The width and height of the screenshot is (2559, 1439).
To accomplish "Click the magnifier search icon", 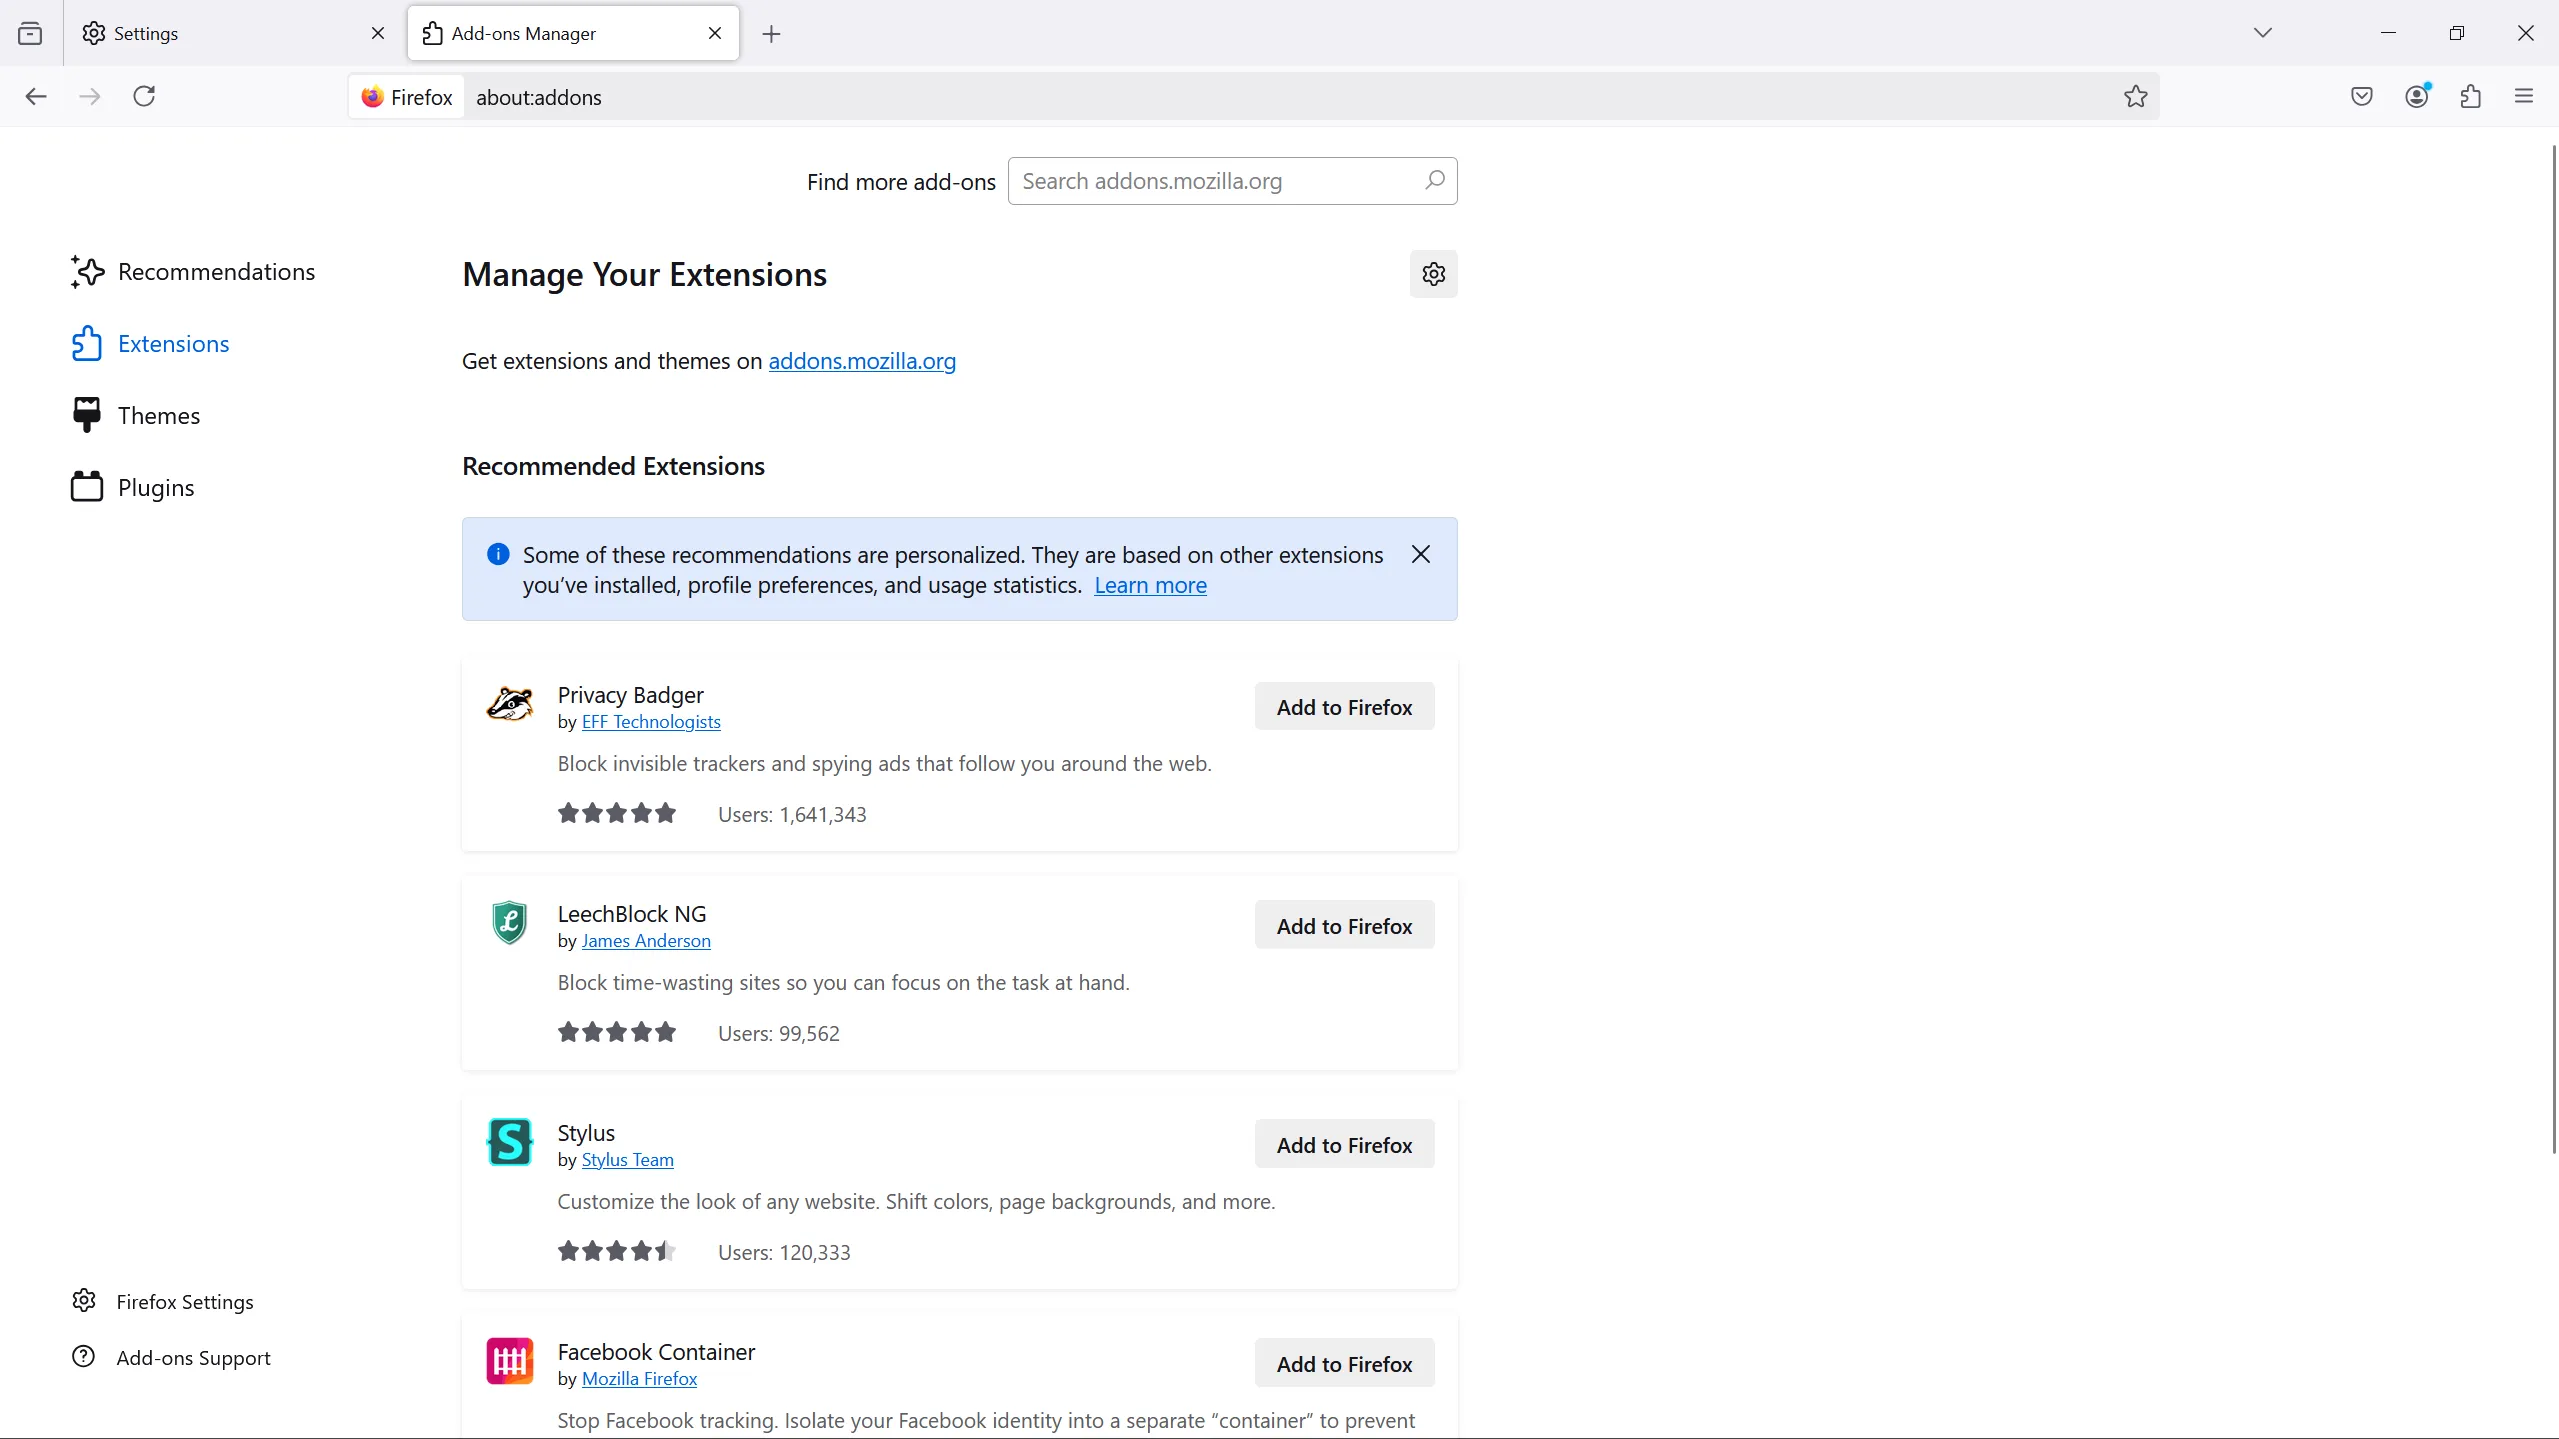I will [1435, 180].
